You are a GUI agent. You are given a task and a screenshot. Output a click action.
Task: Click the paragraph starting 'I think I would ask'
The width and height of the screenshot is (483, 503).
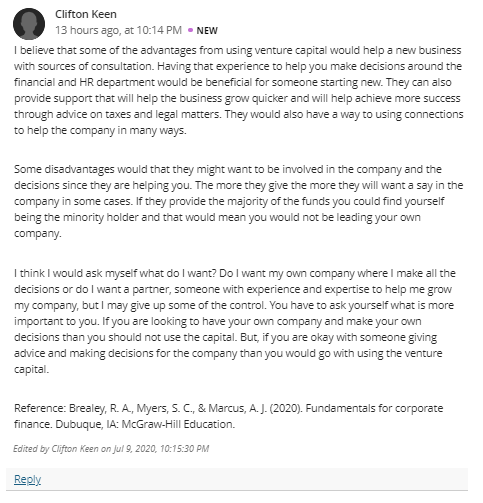[235, 321]
